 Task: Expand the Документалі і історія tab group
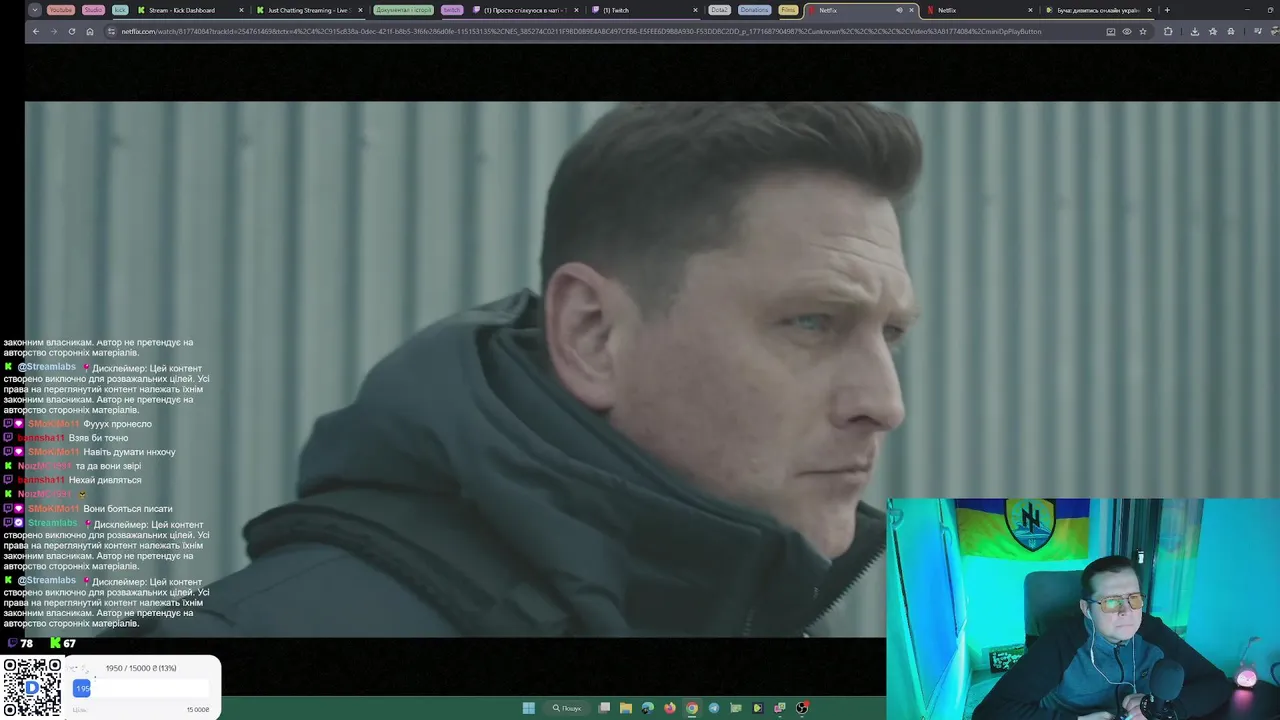pos(404,10)
